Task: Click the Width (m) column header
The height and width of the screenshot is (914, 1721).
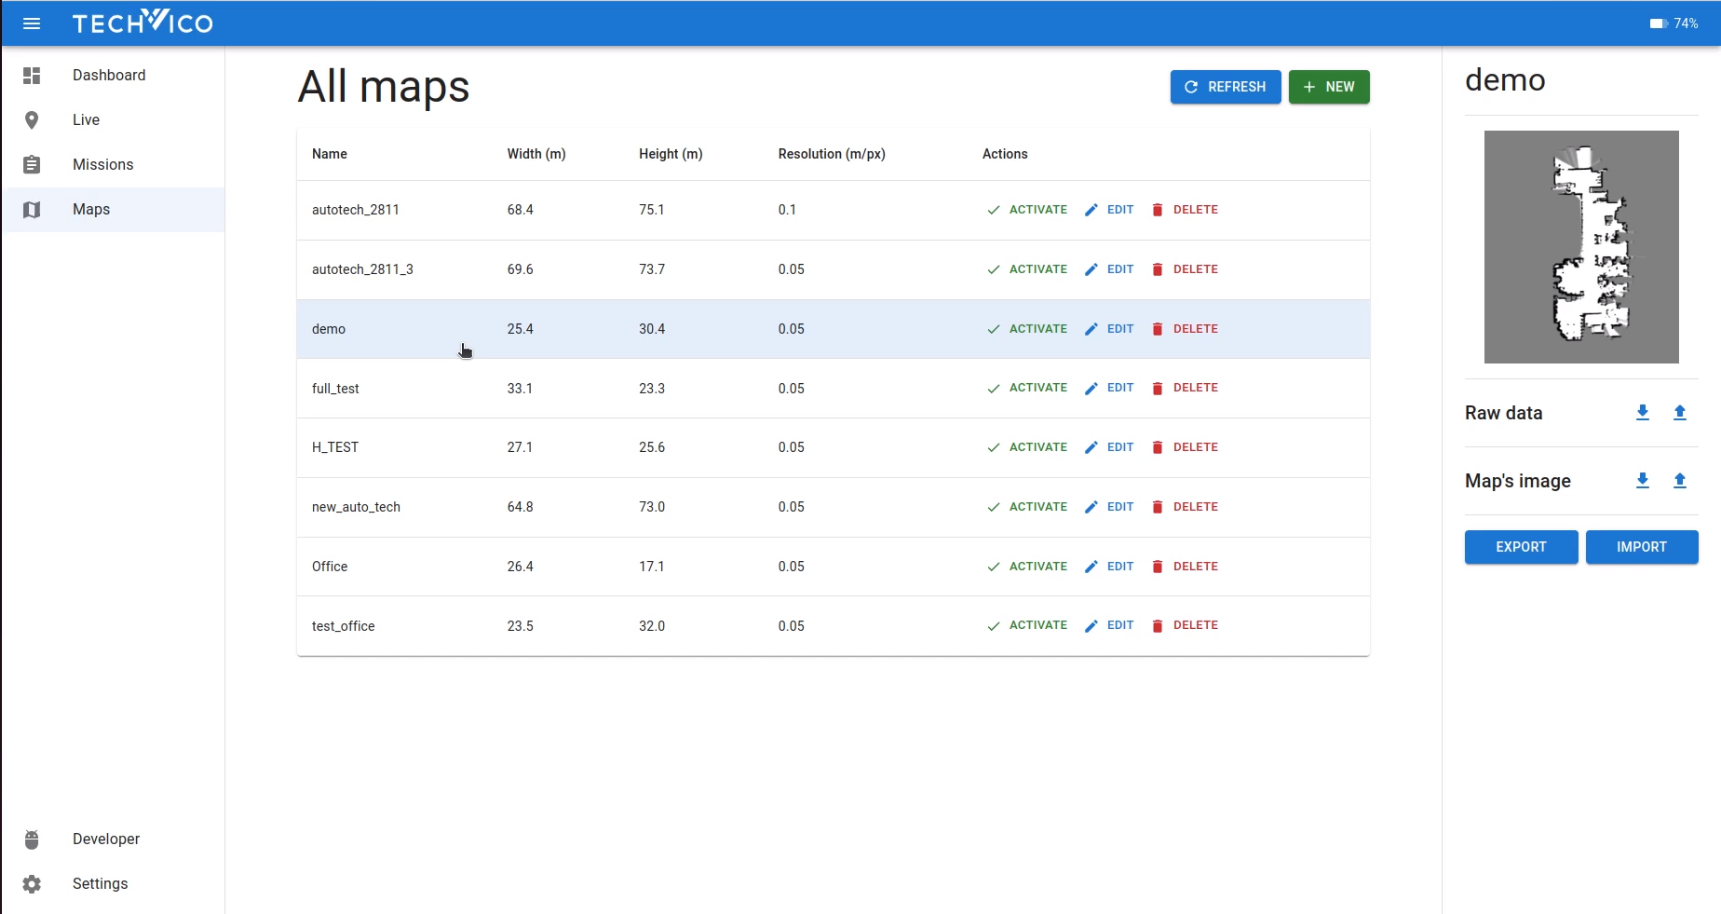Action: point(536,154)
